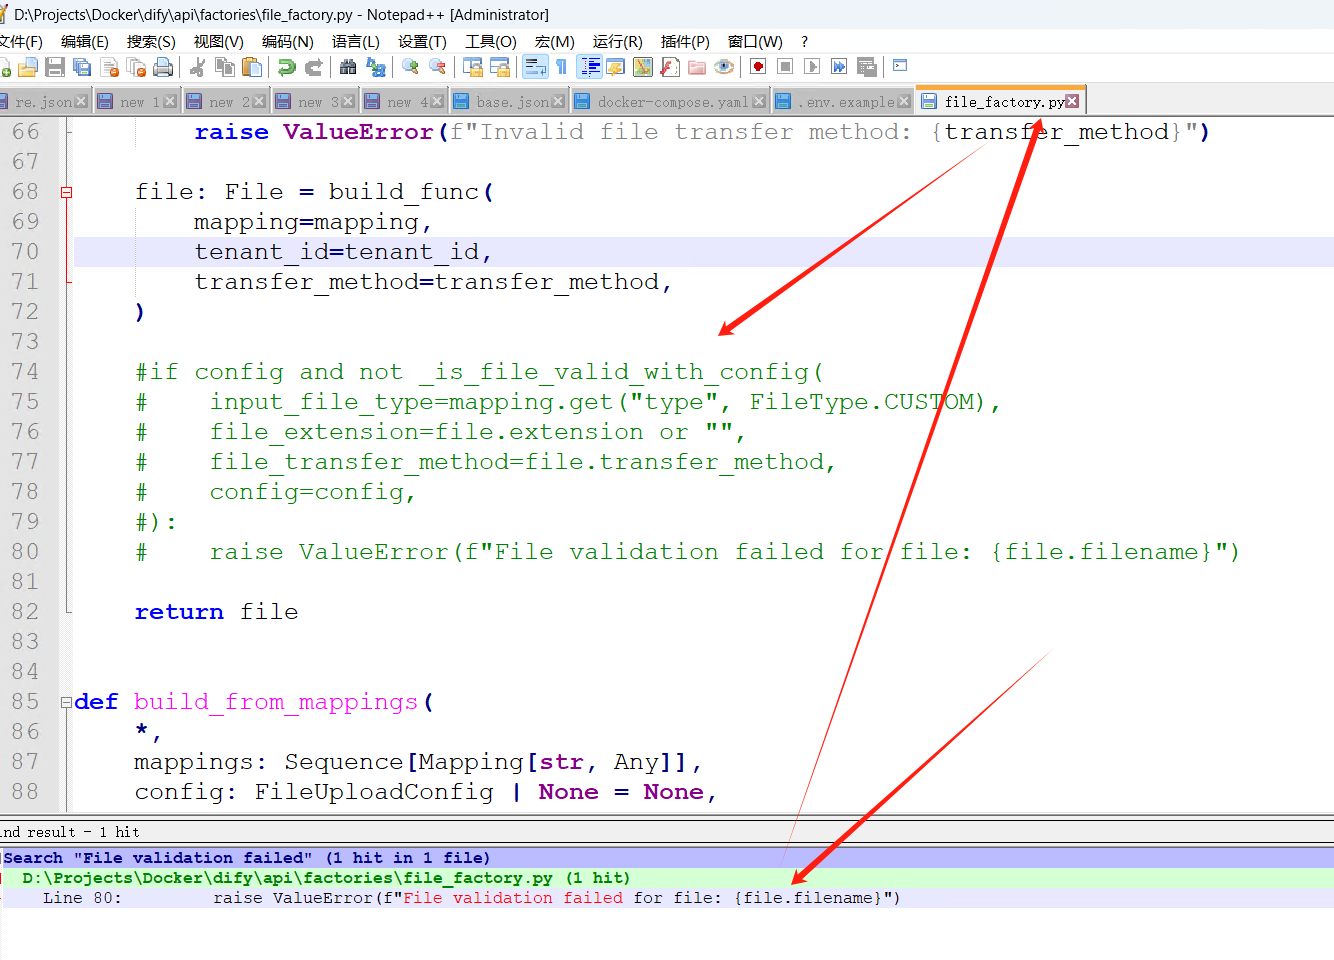The width and height of the screenshot is (1334, 960).
Task: Close the file_factory.py tab
Action: pyautogui.click(x=1072, y=101)
